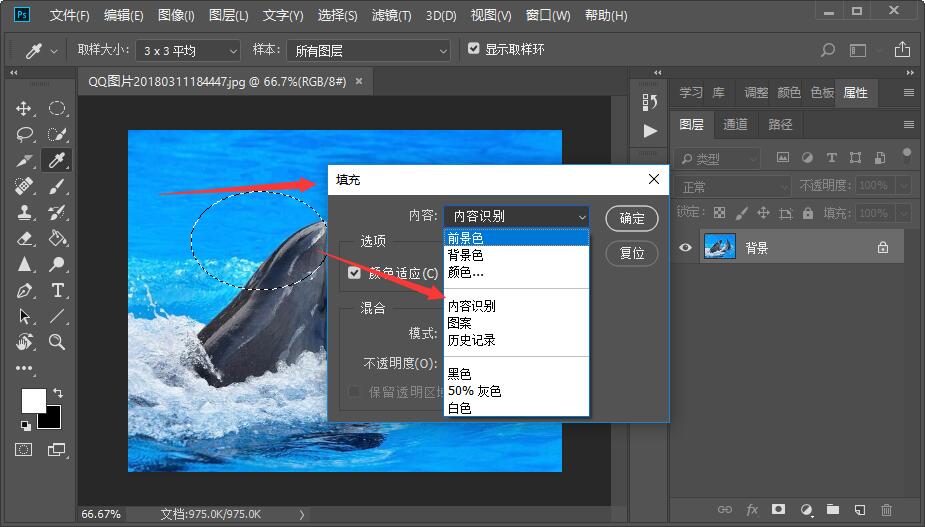
Task: Toggle lock all padlock icon
Action: (808, 213)
